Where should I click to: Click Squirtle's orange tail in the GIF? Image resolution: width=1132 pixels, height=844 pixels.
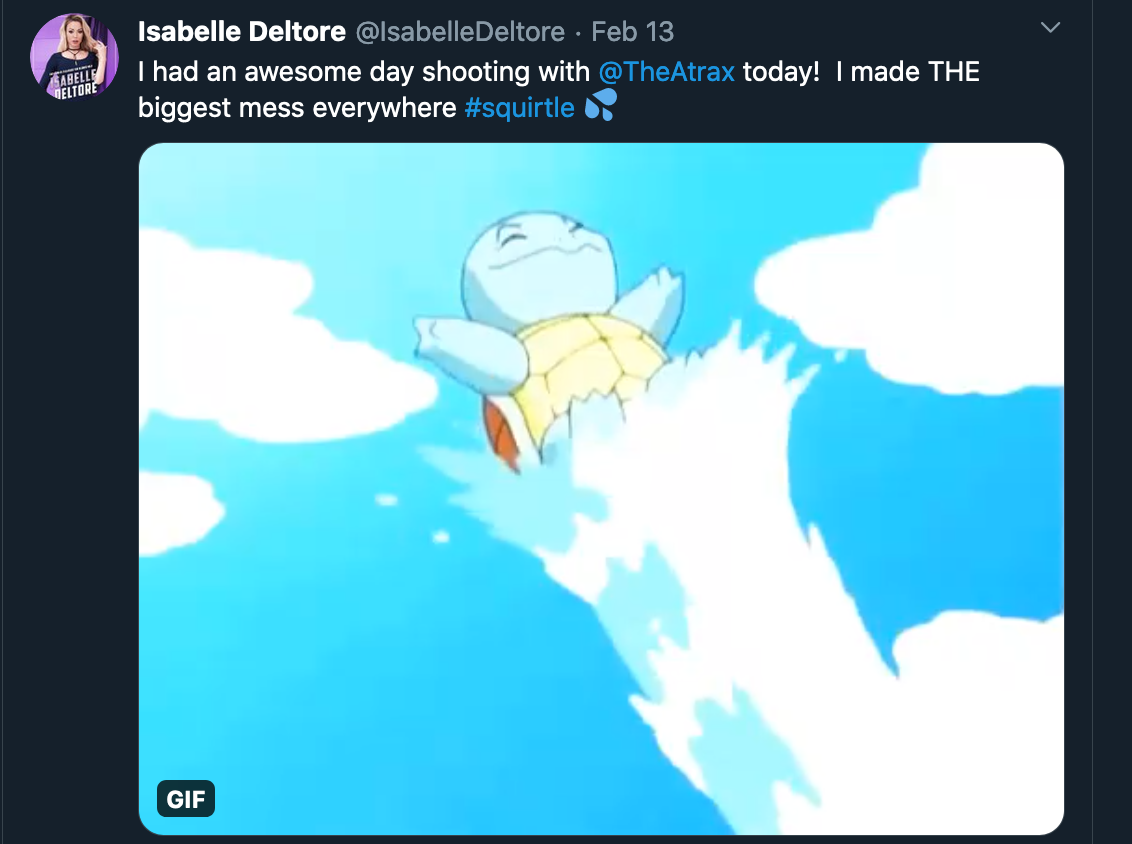[501, 435]
